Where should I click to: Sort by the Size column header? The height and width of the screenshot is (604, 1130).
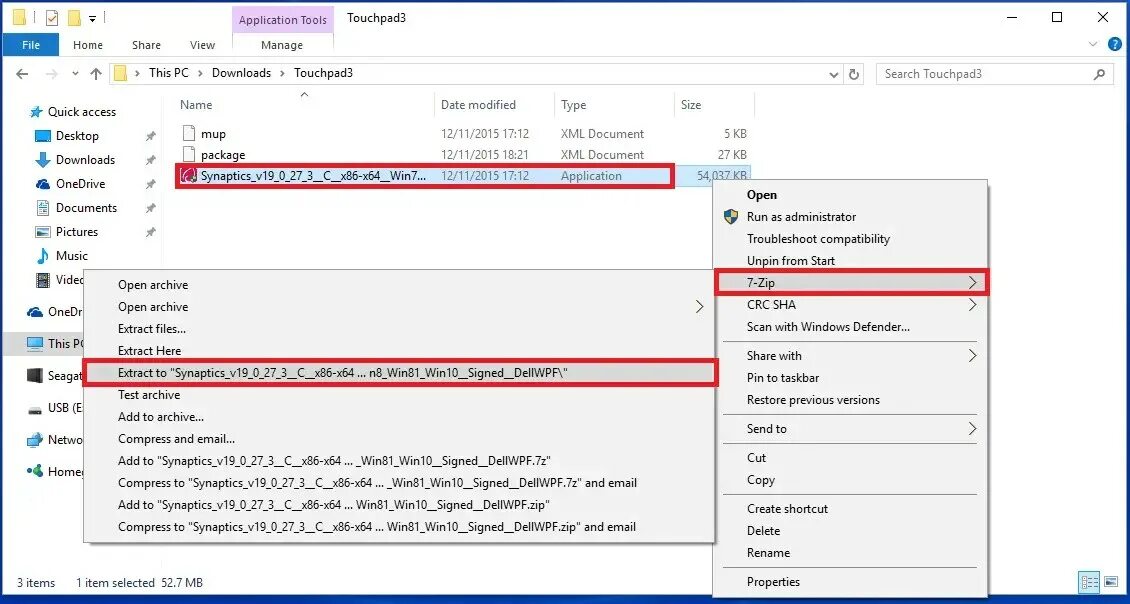click(x=691, y=105)
